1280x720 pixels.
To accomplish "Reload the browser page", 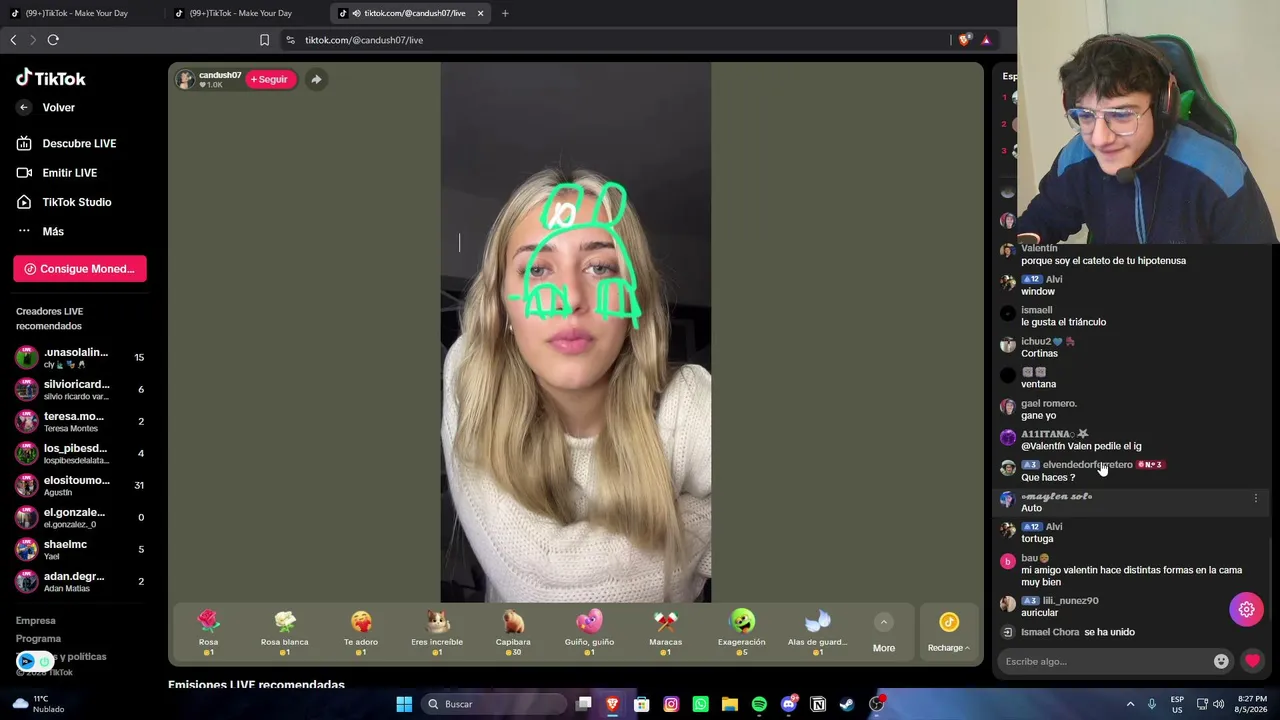I will tap(53, 40).
